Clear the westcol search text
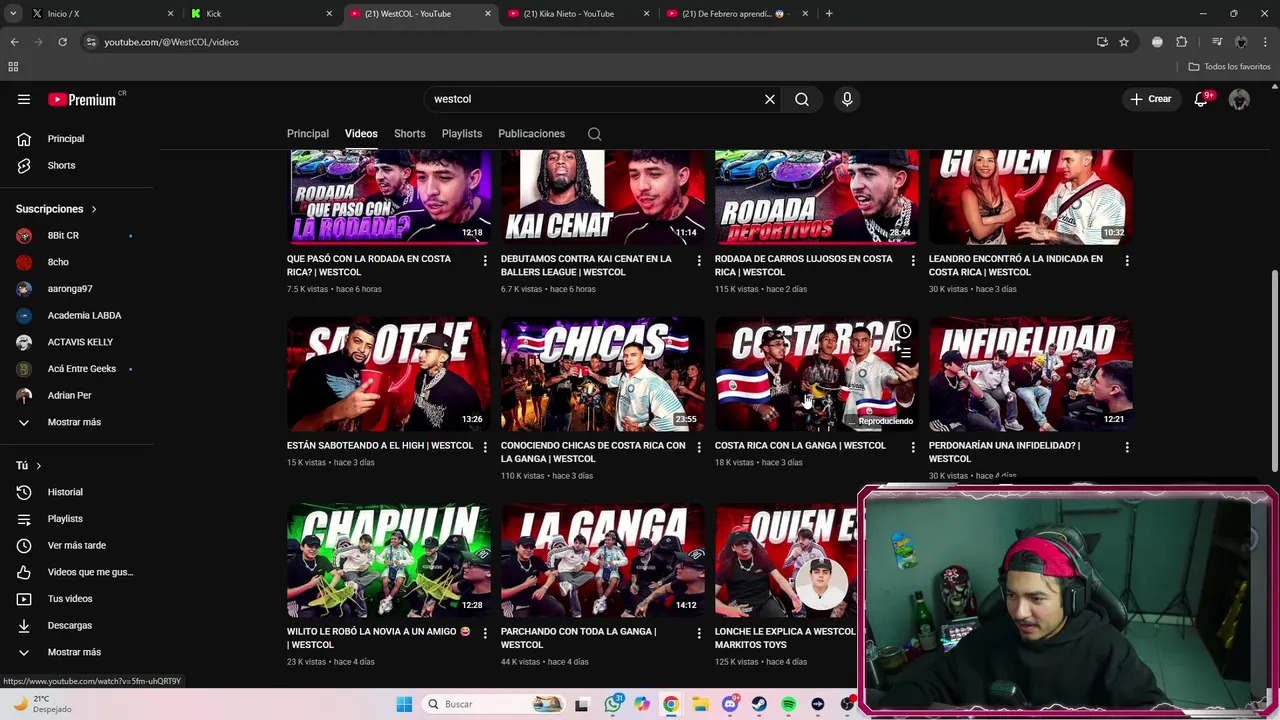Image resolution: width=1280 pixels, height=720 pixels. [769, 99]
